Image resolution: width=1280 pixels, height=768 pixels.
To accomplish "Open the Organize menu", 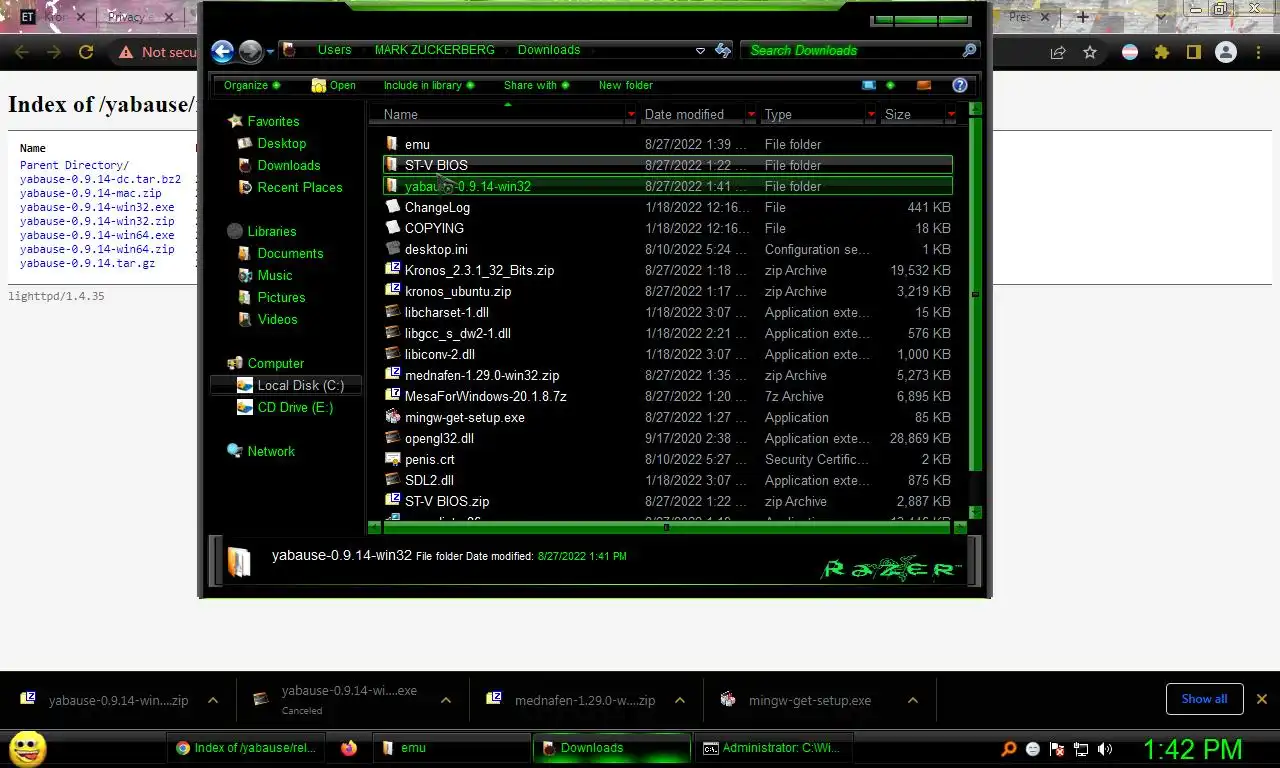I will coord(252,85).
